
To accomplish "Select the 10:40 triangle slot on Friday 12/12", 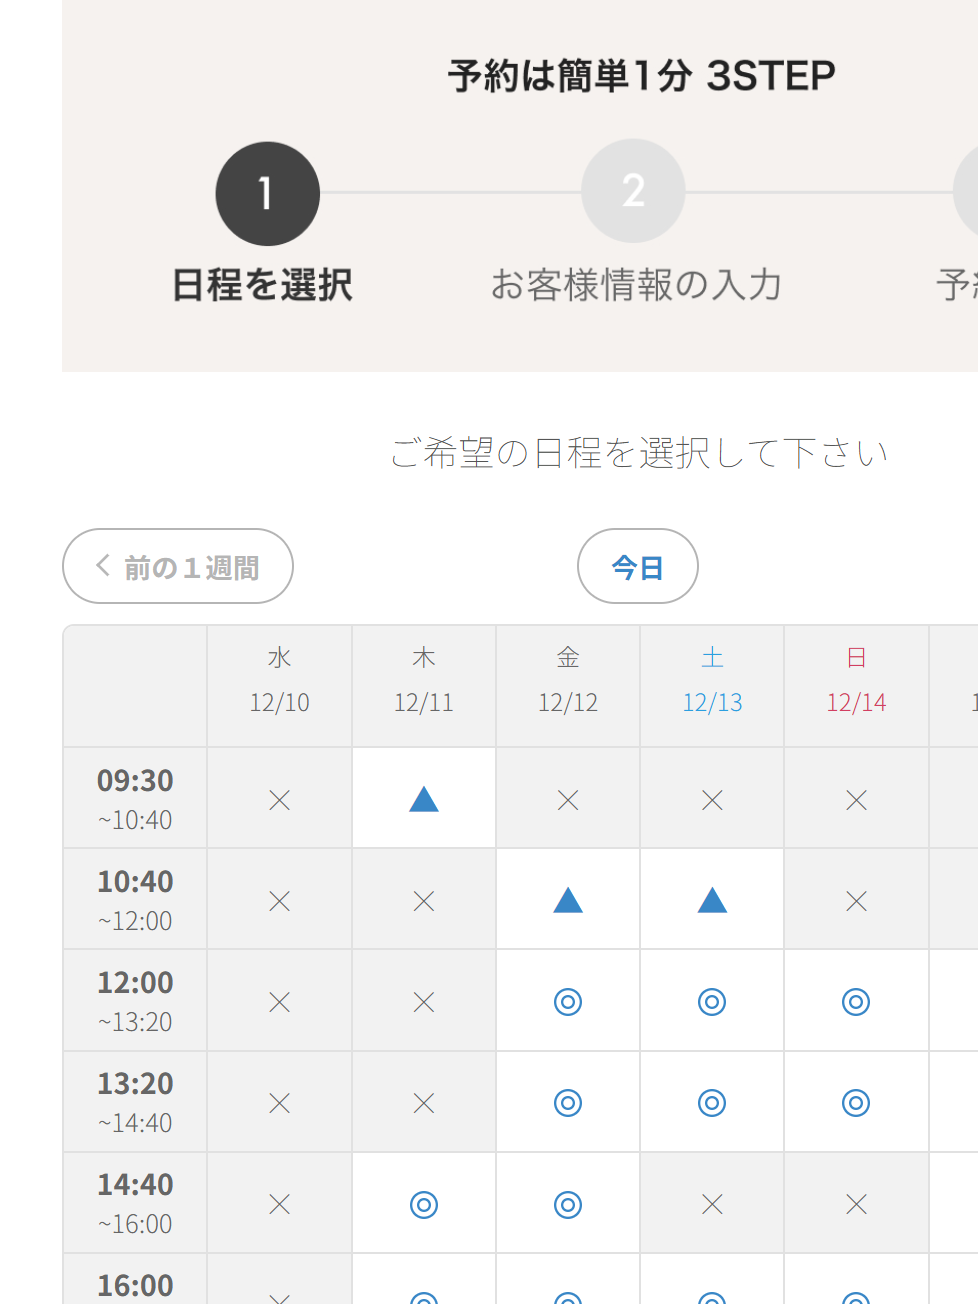I will tap(568, 900).
